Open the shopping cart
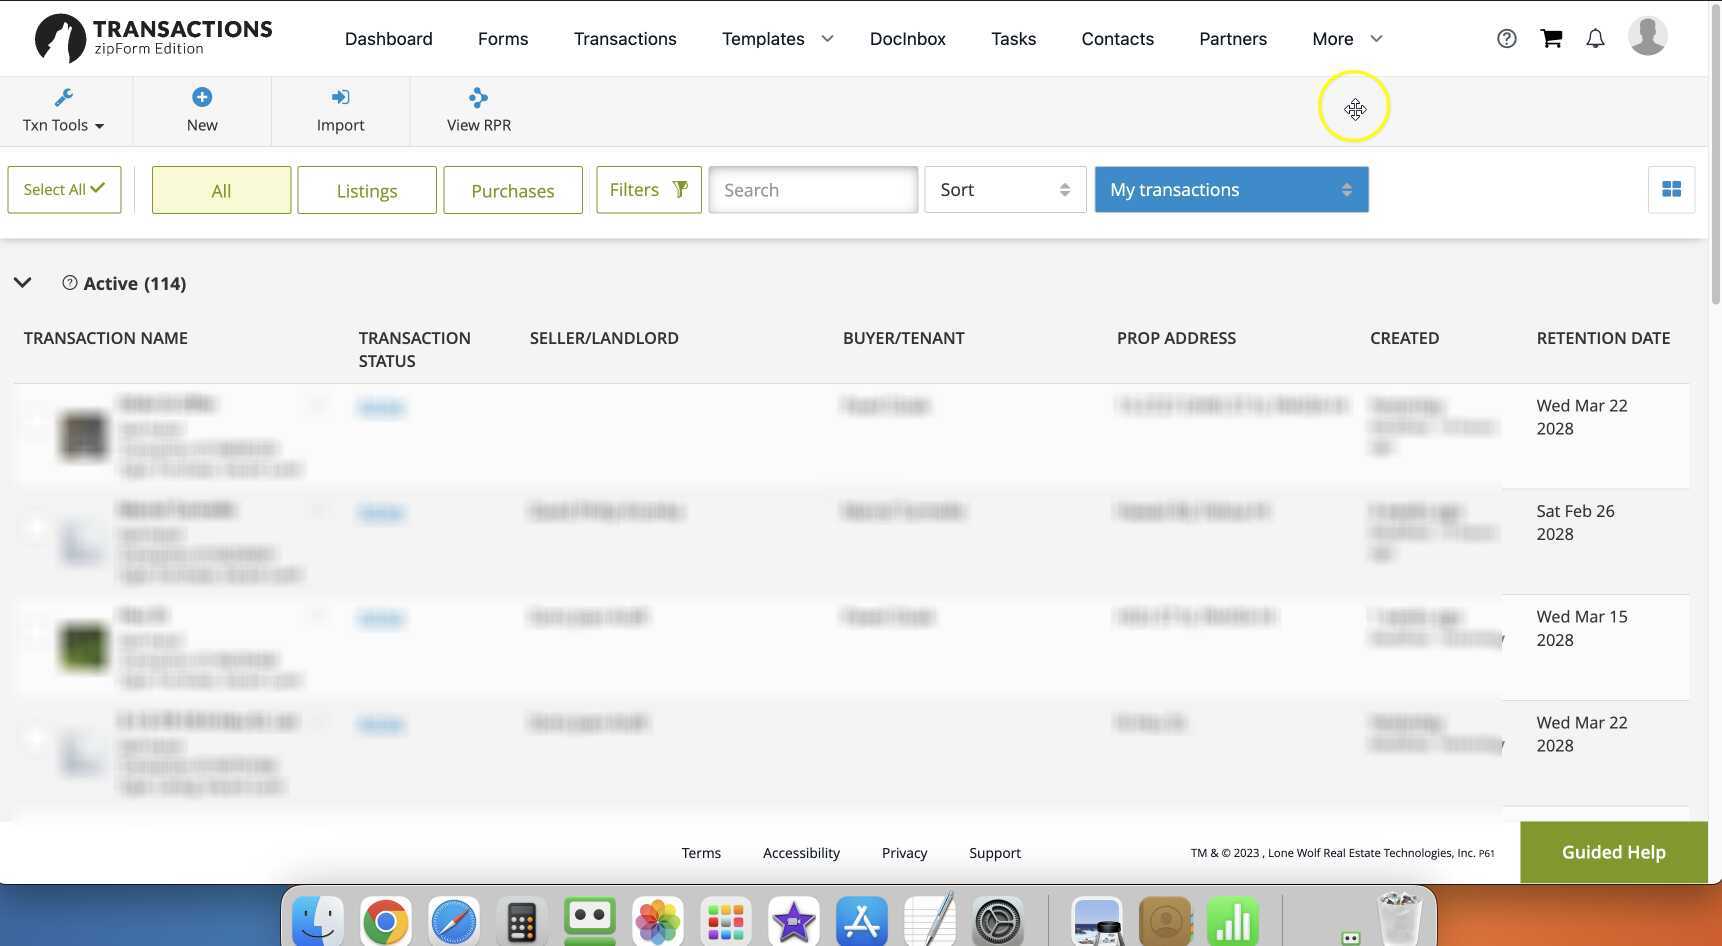Image resolution: width=1722 pixels, height=946 pixels. tap(1551, 39)
